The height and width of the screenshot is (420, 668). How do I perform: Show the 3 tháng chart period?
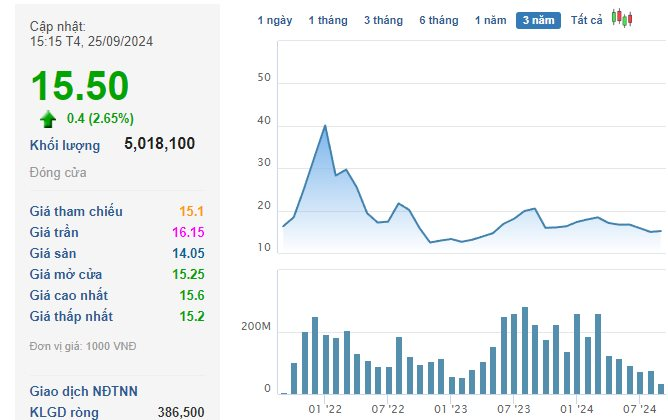tap(383, 20)
